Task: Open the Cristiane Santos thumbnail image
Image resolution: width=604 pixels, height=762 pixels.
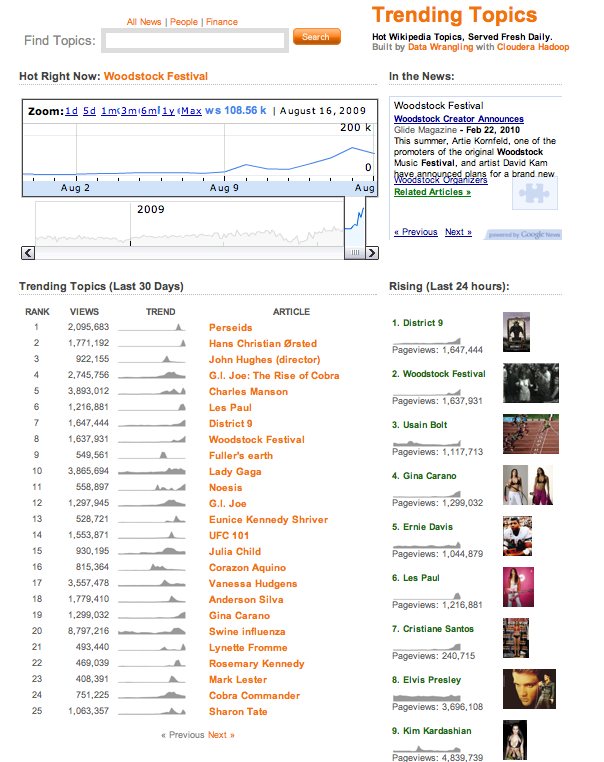Action: [516, 638]
